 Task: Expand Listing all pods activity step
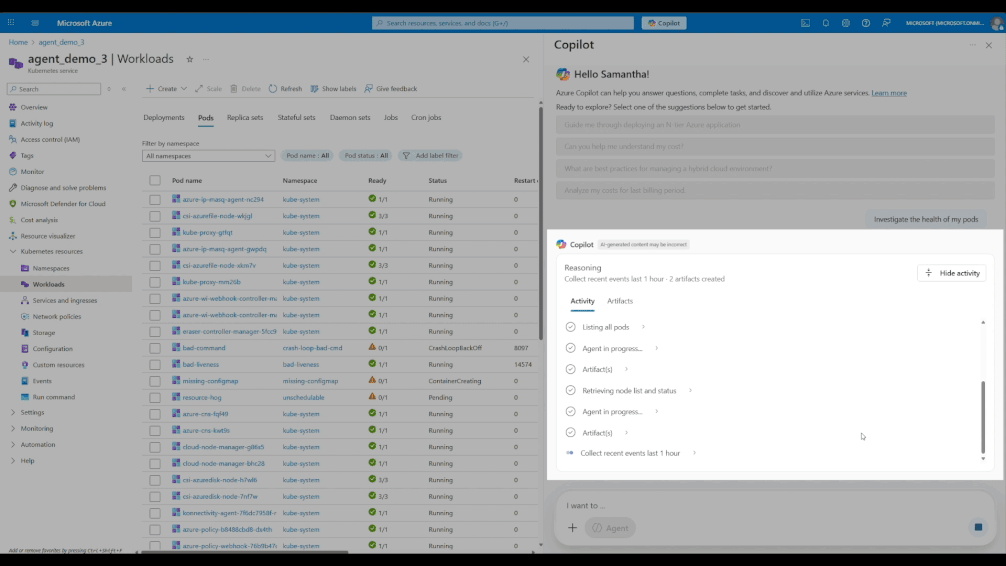tap(644, 327)
